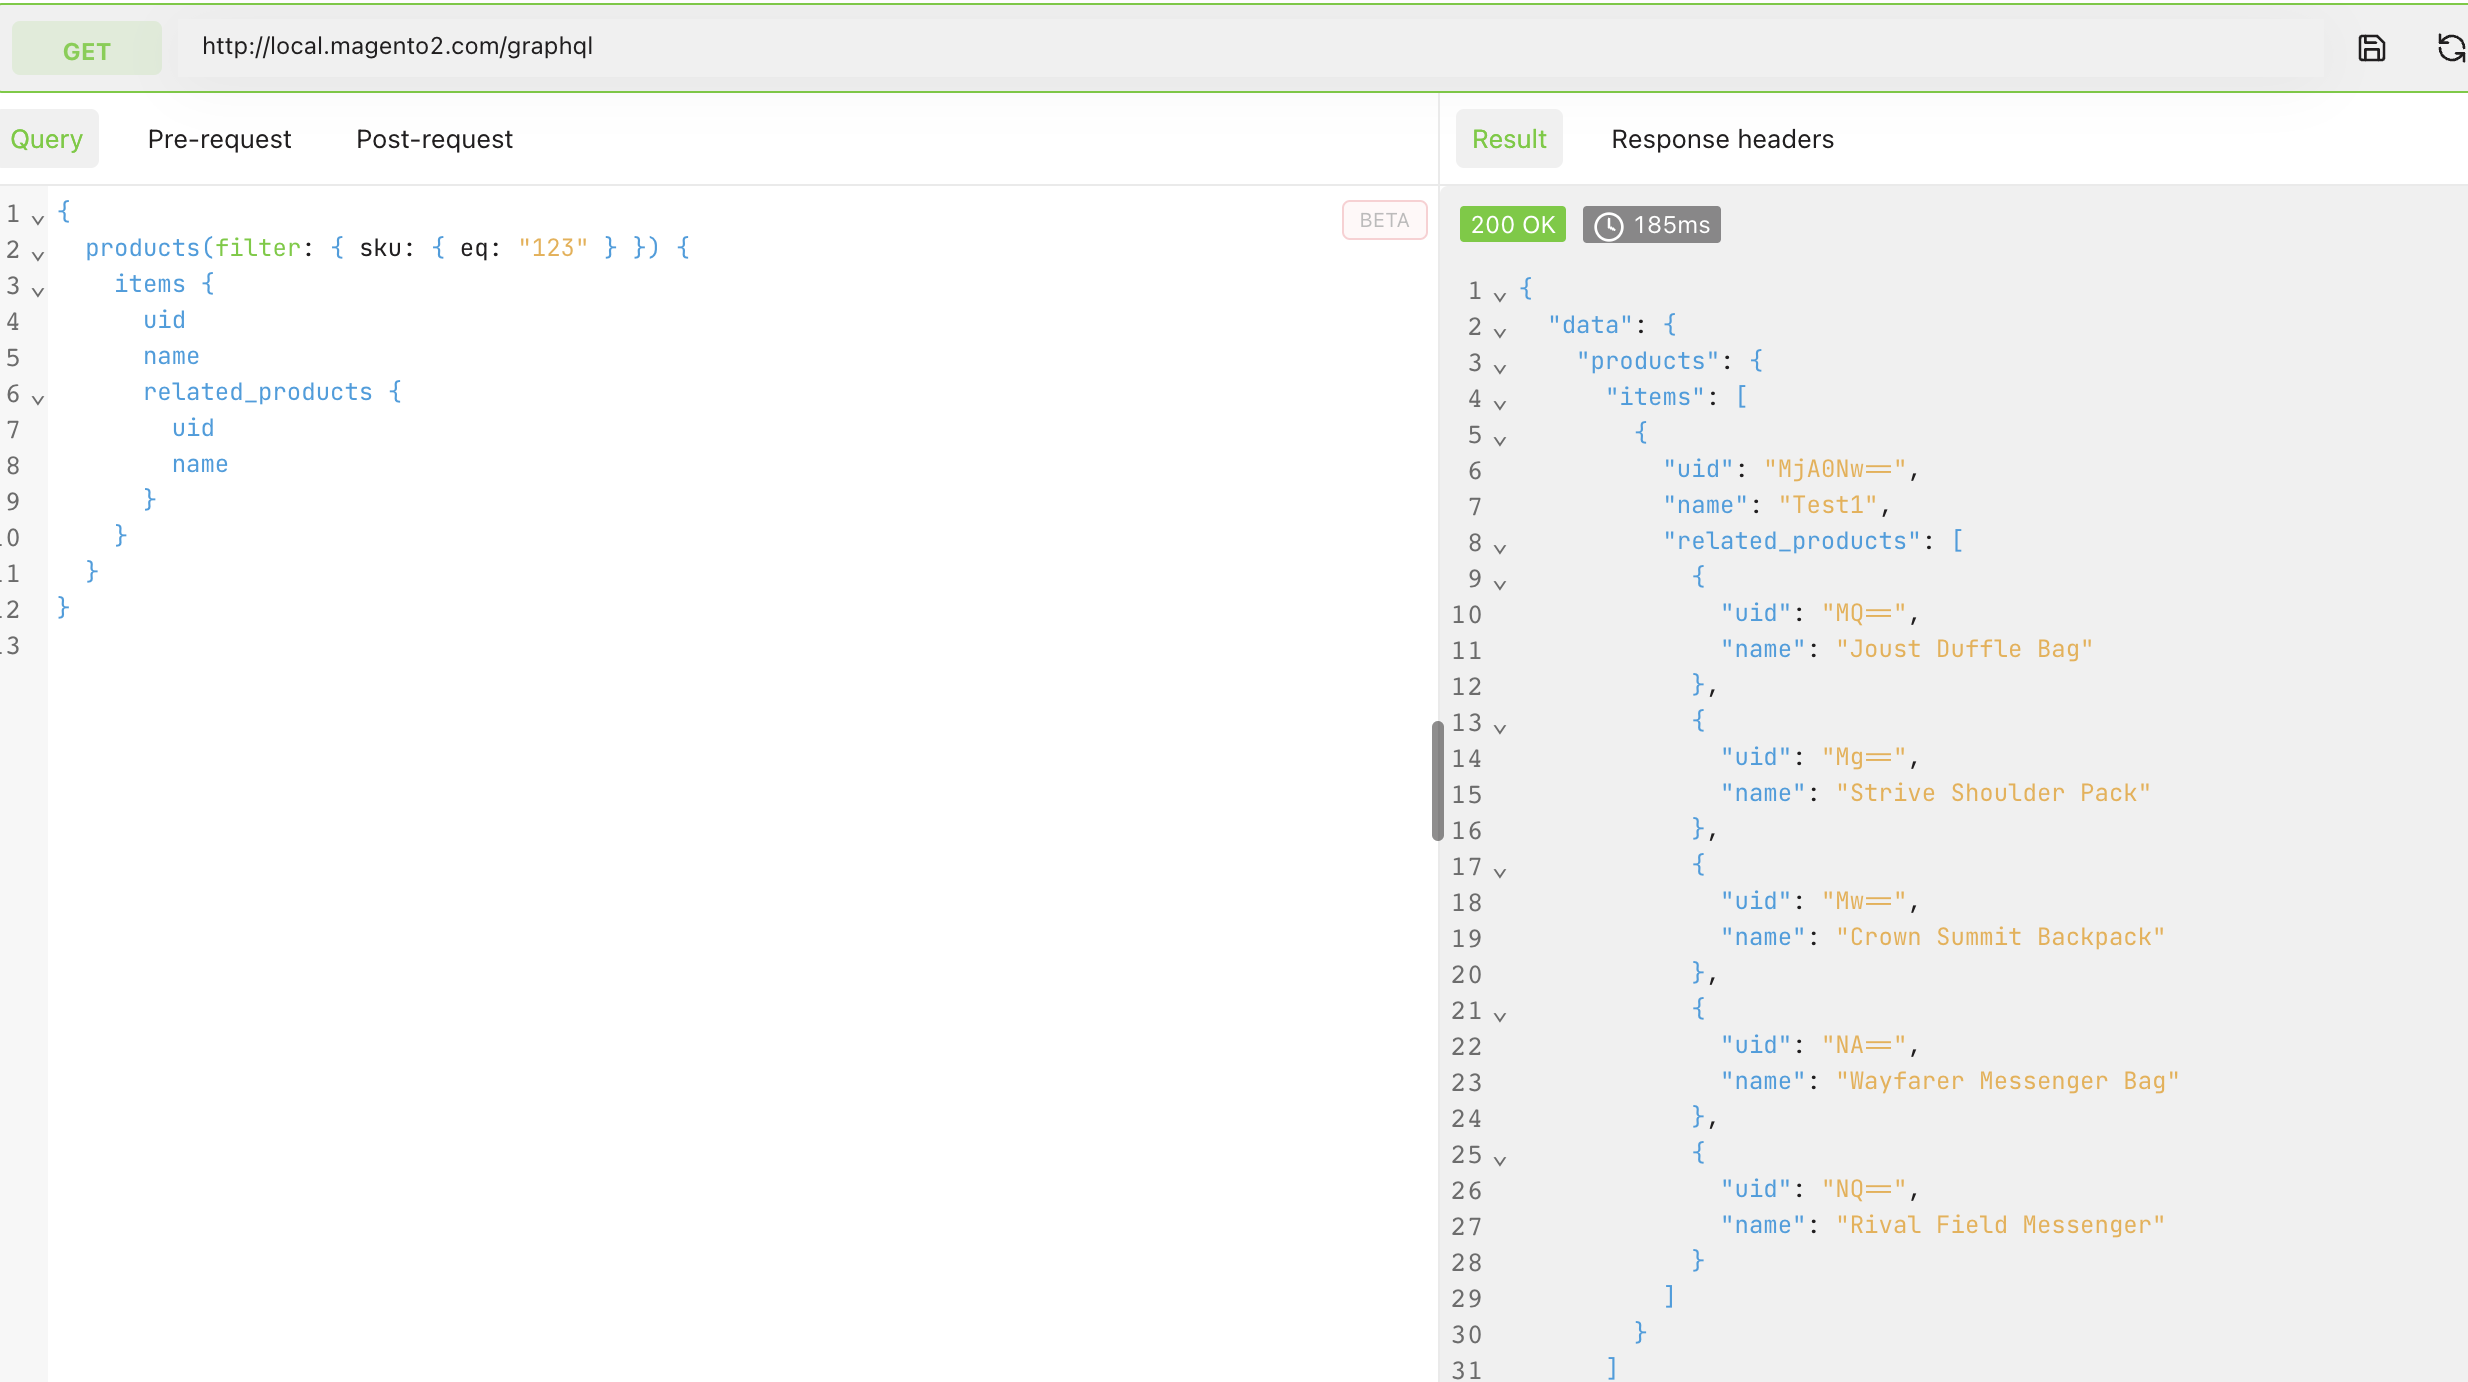2468x1382 pixels.
Task: Open the Response headers tab
Action: click(x=1722, y=139)
